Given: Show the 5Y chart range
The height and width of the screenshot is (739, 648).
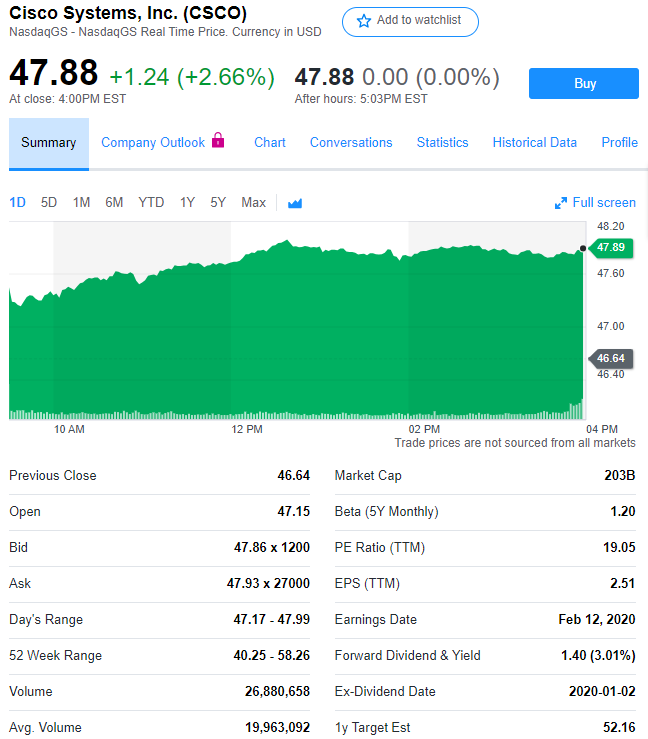Looking at the screenshot, I should 218,203.
